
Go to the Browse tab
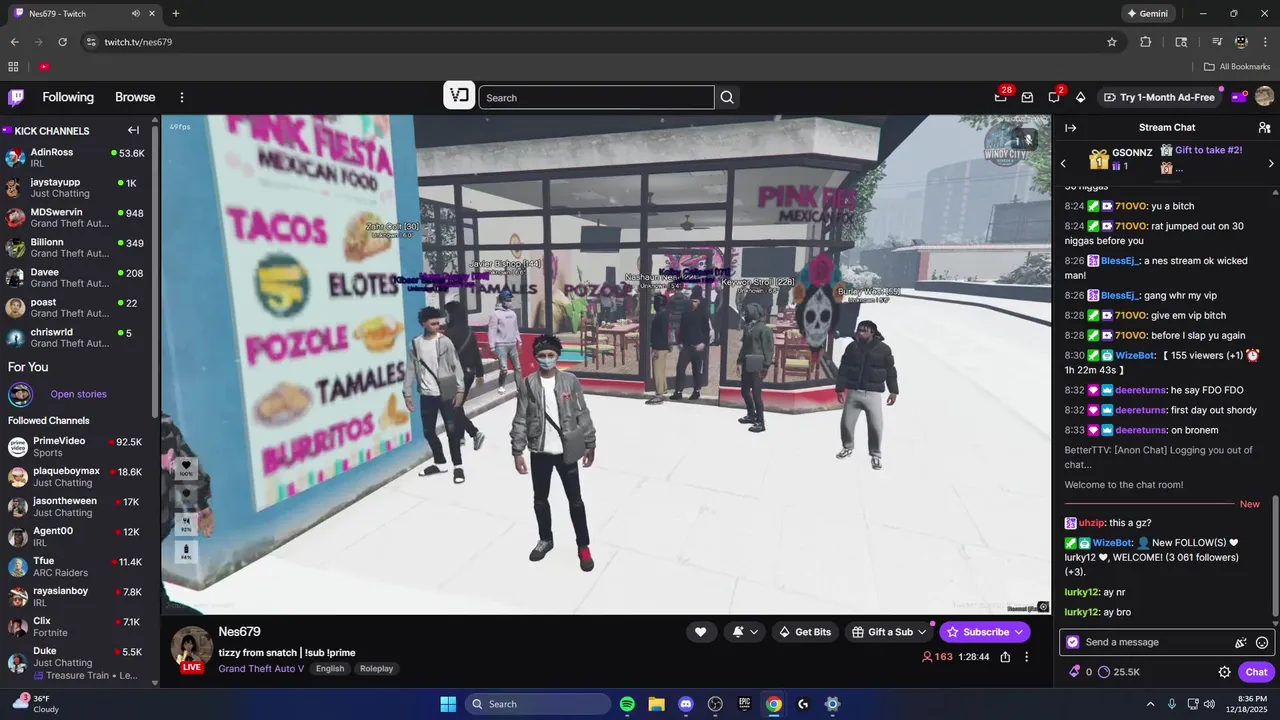[x=135, y=97]
